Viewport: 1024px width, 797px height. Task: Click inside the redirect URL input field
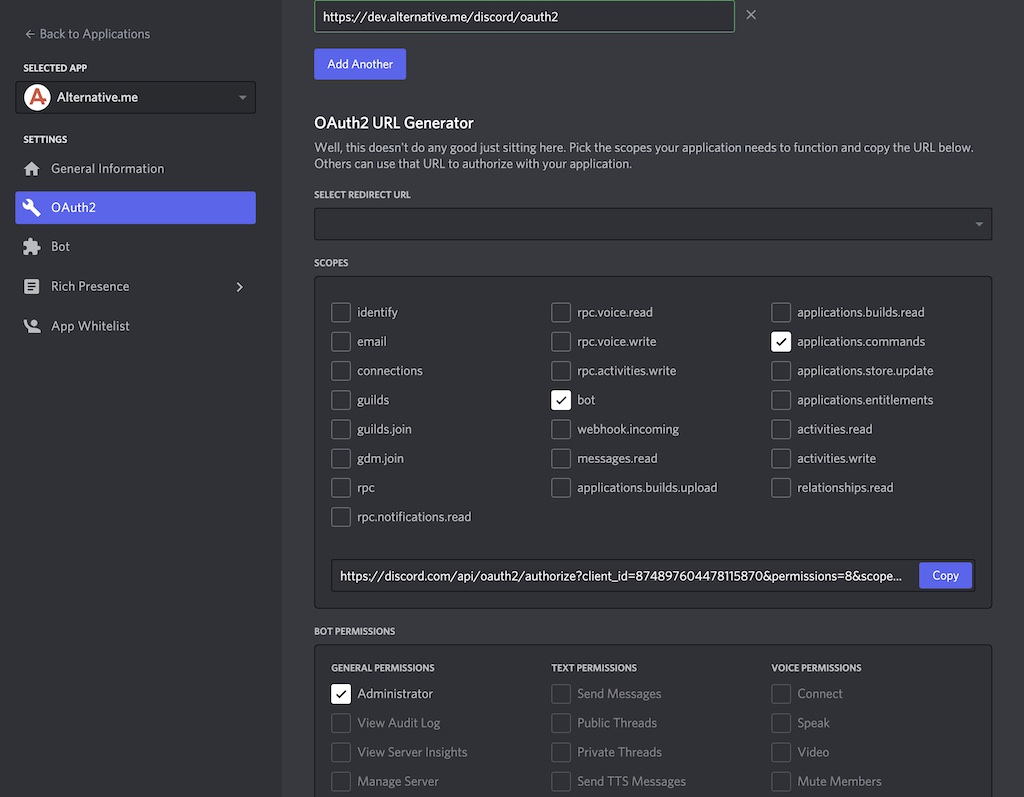(x=525, y=17)
